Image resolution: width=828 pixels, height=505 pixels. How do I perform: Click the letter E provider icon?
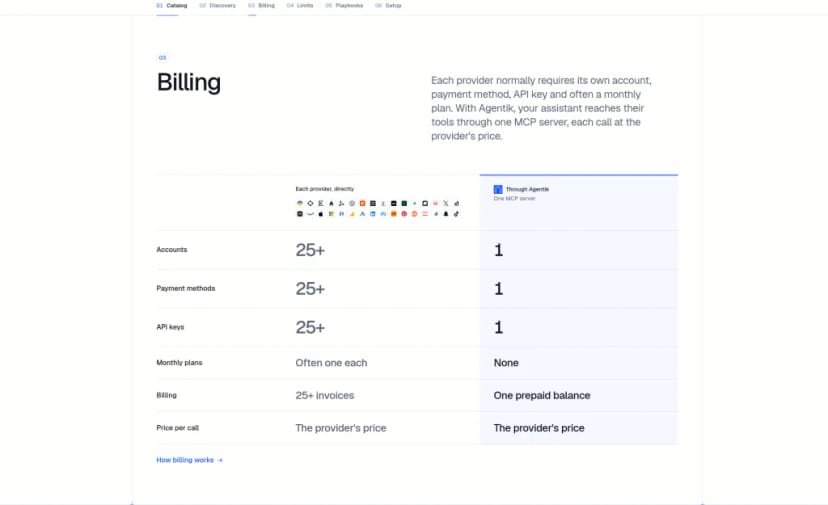click(x=321, y=203)
